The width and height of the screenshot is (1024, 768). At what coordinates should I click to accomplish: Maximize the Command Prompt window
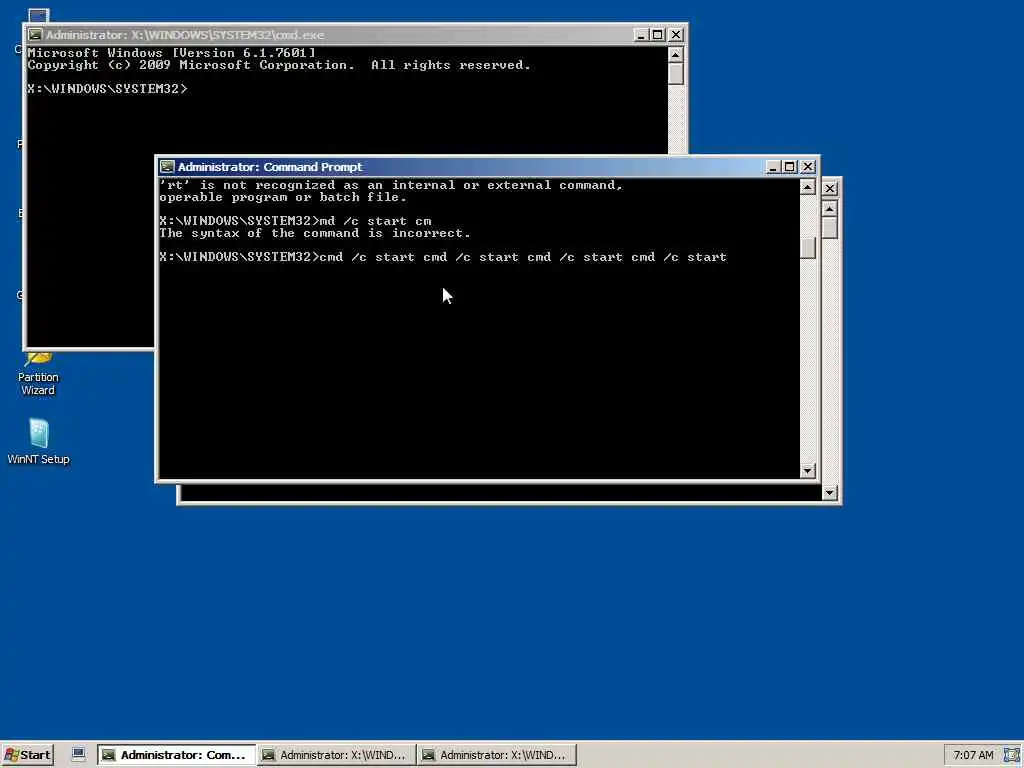click(790, 167)
